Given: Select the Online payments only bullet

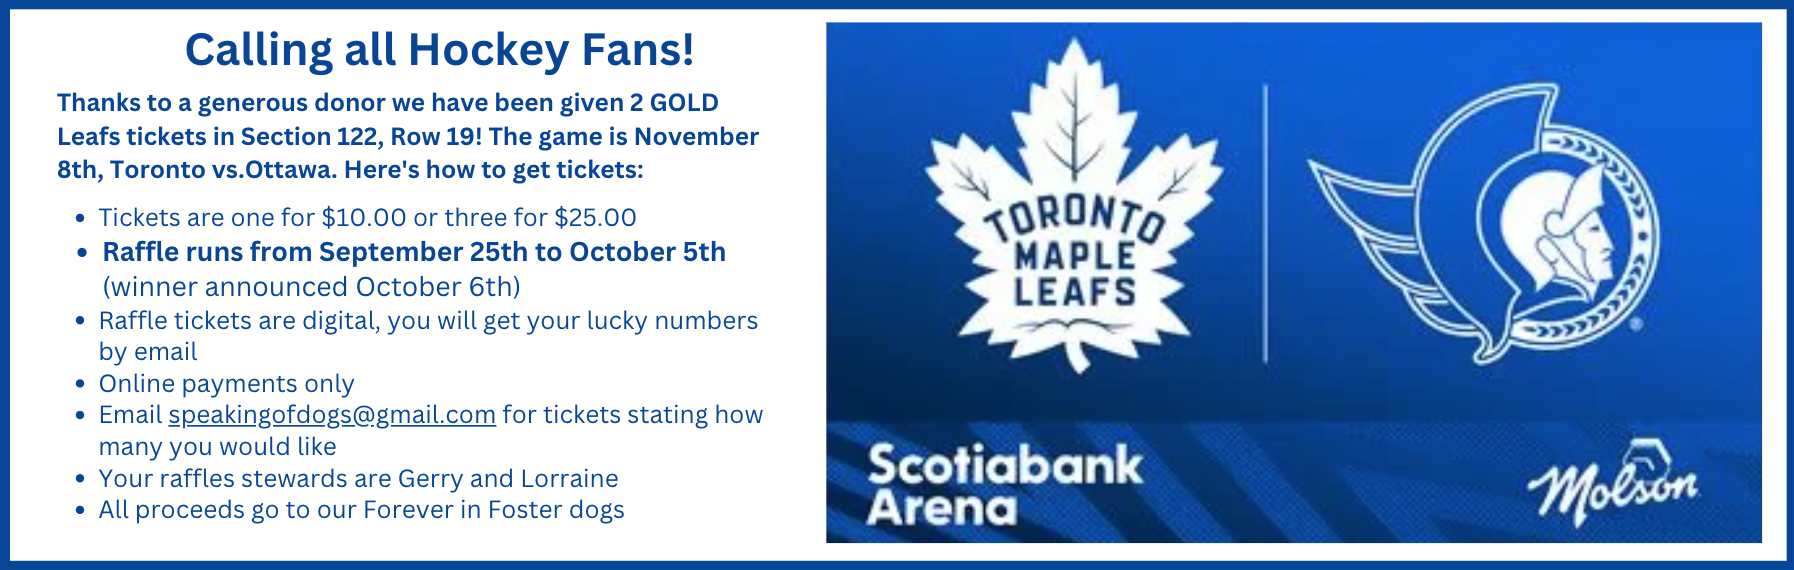Looking at the screenshot, I should point(226,384).
